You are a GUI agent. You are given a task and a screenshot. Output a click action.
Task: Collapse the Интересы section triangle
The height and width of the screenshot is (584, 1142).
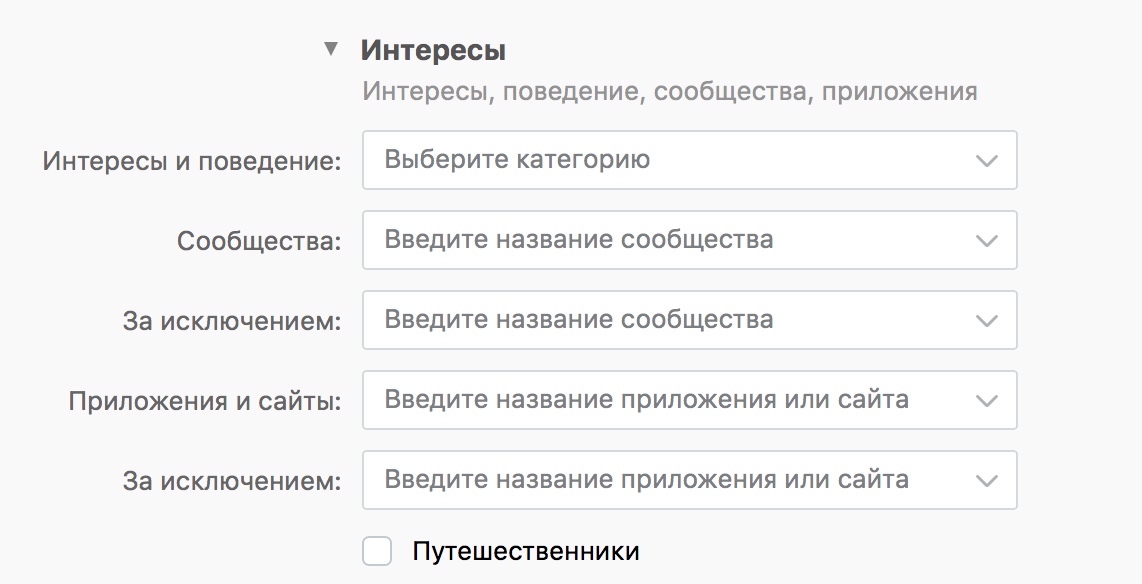(x=331, y=49)
